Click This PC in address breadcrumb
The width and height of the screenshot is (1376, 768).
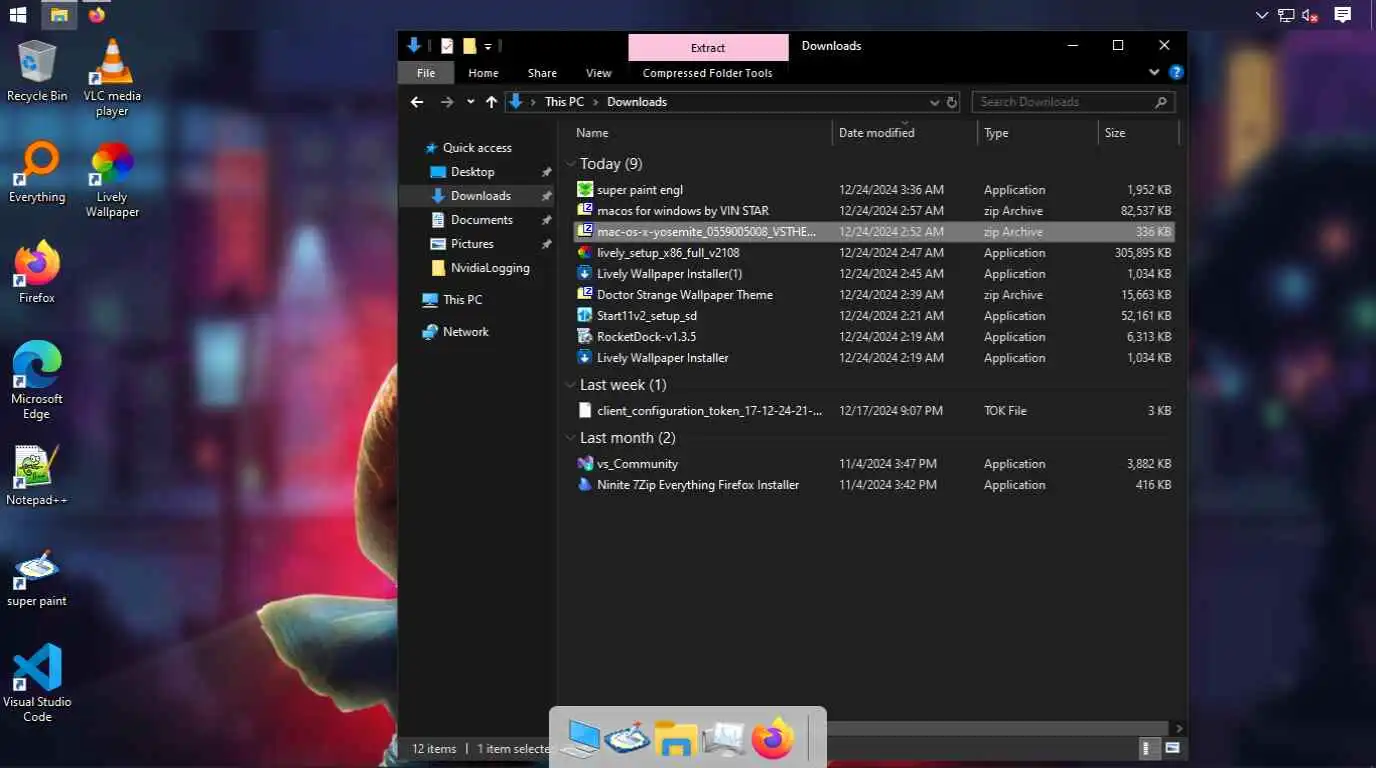(564, 102)
